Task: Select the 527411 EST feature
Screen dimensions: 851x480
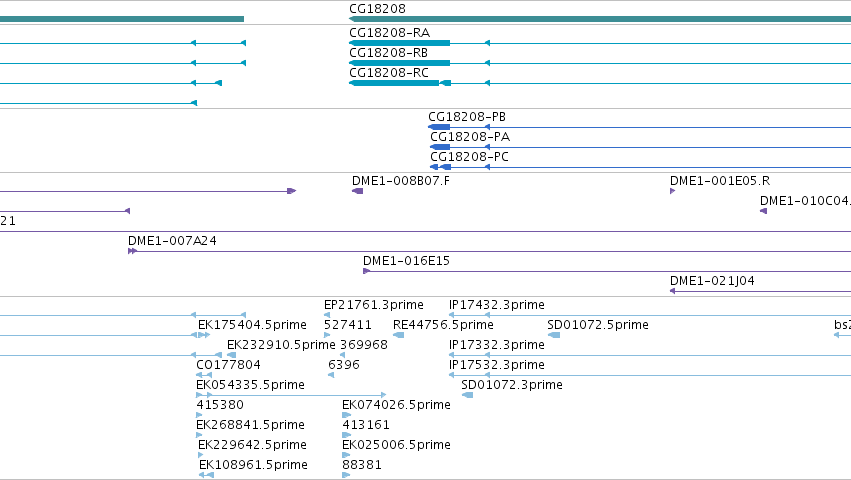Action: [327, 335]
